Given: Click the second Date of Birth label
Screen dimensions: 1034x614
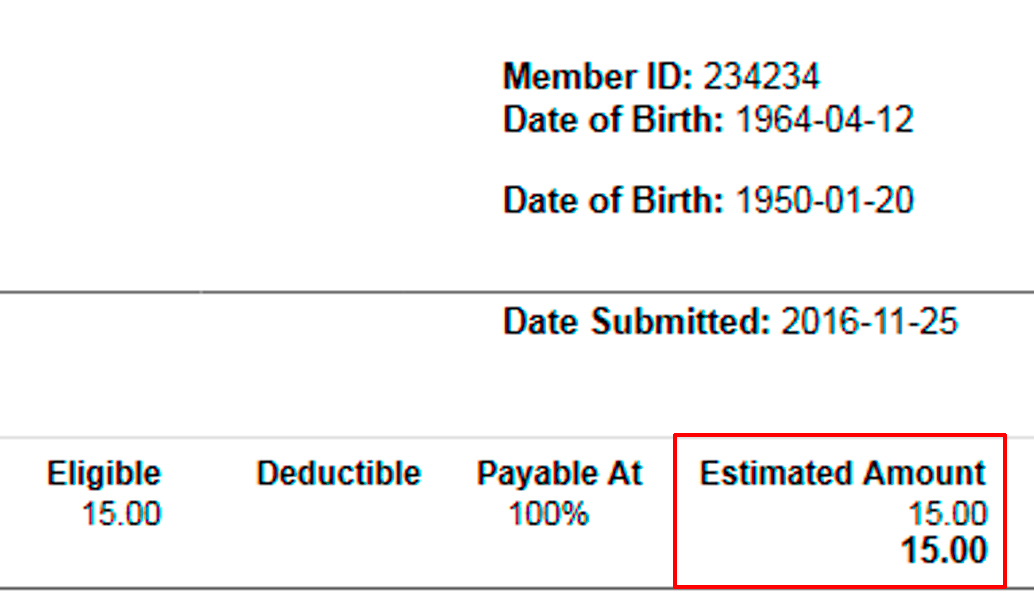Looking at the screenshot, I should click(613, 200).
